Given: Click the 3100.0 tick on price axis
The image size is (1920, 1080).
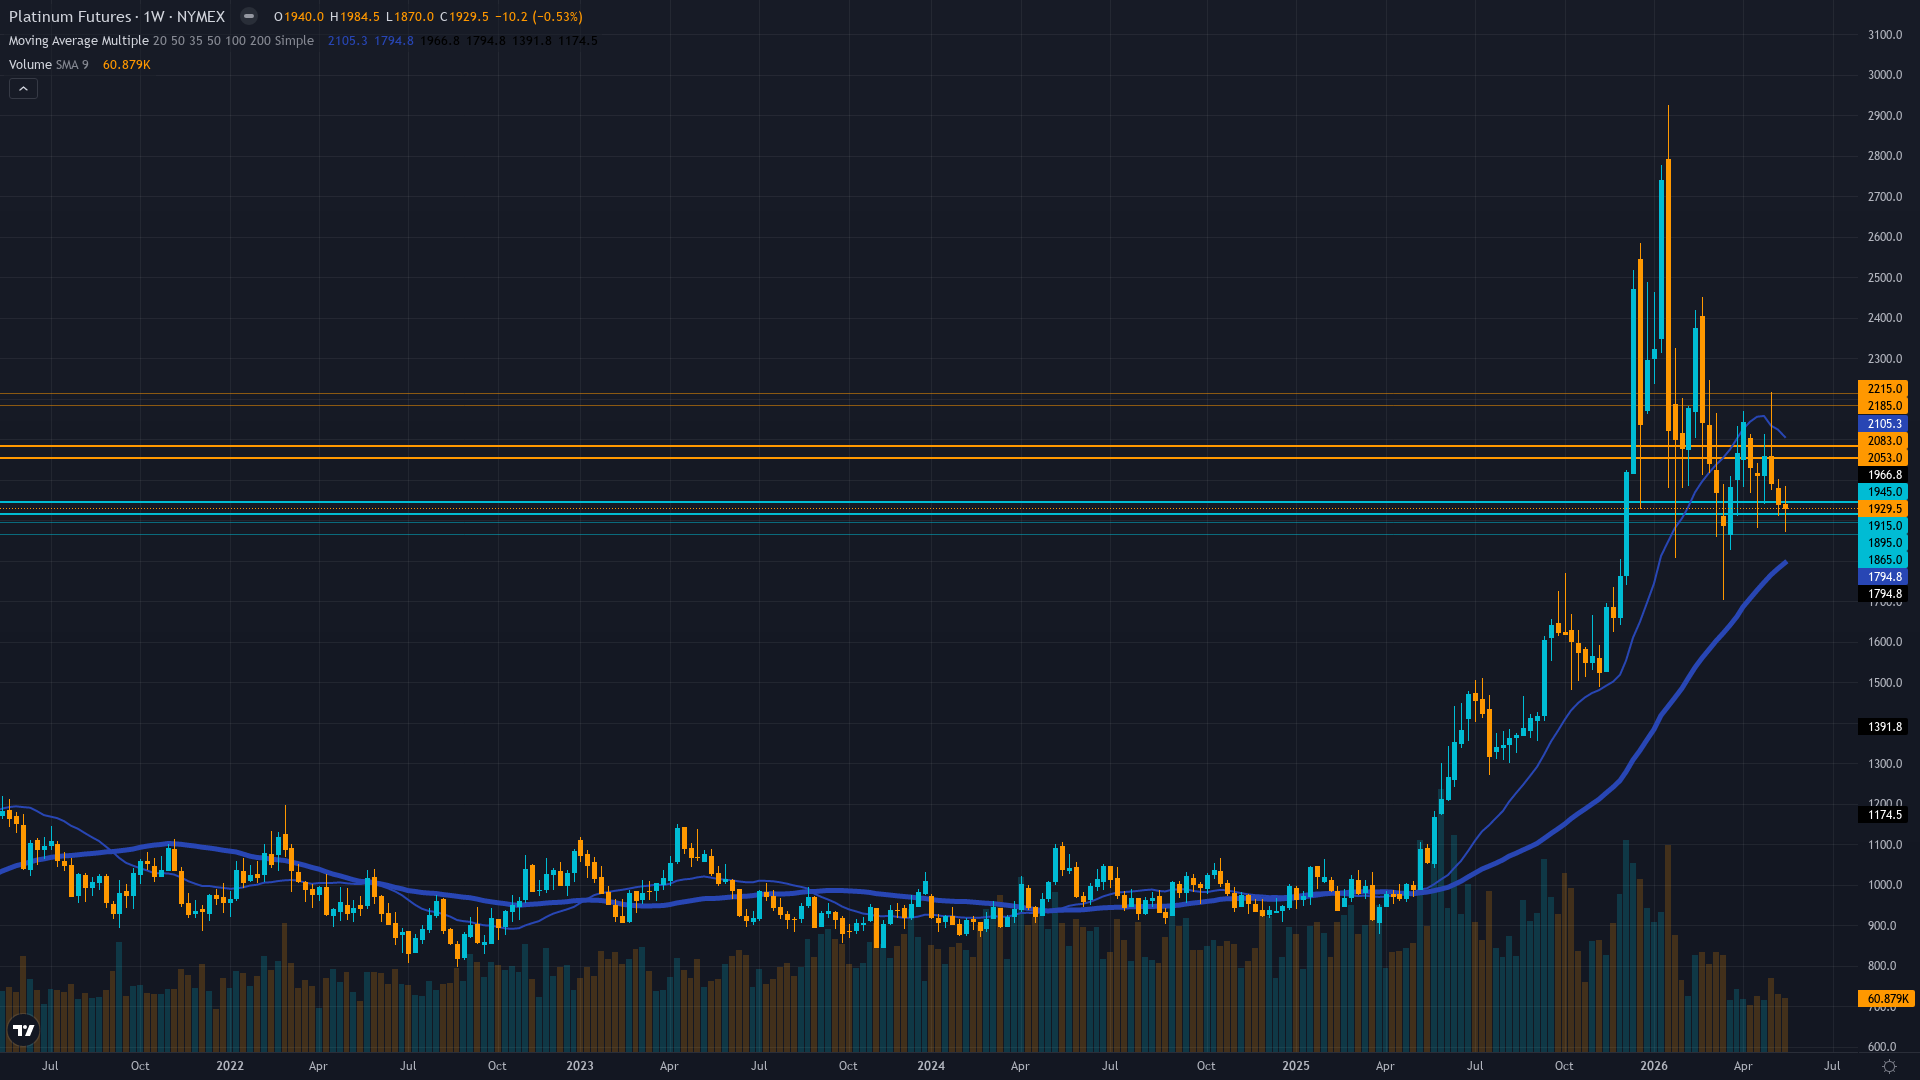Looking at the screenshot, I should pos(1885,35).
